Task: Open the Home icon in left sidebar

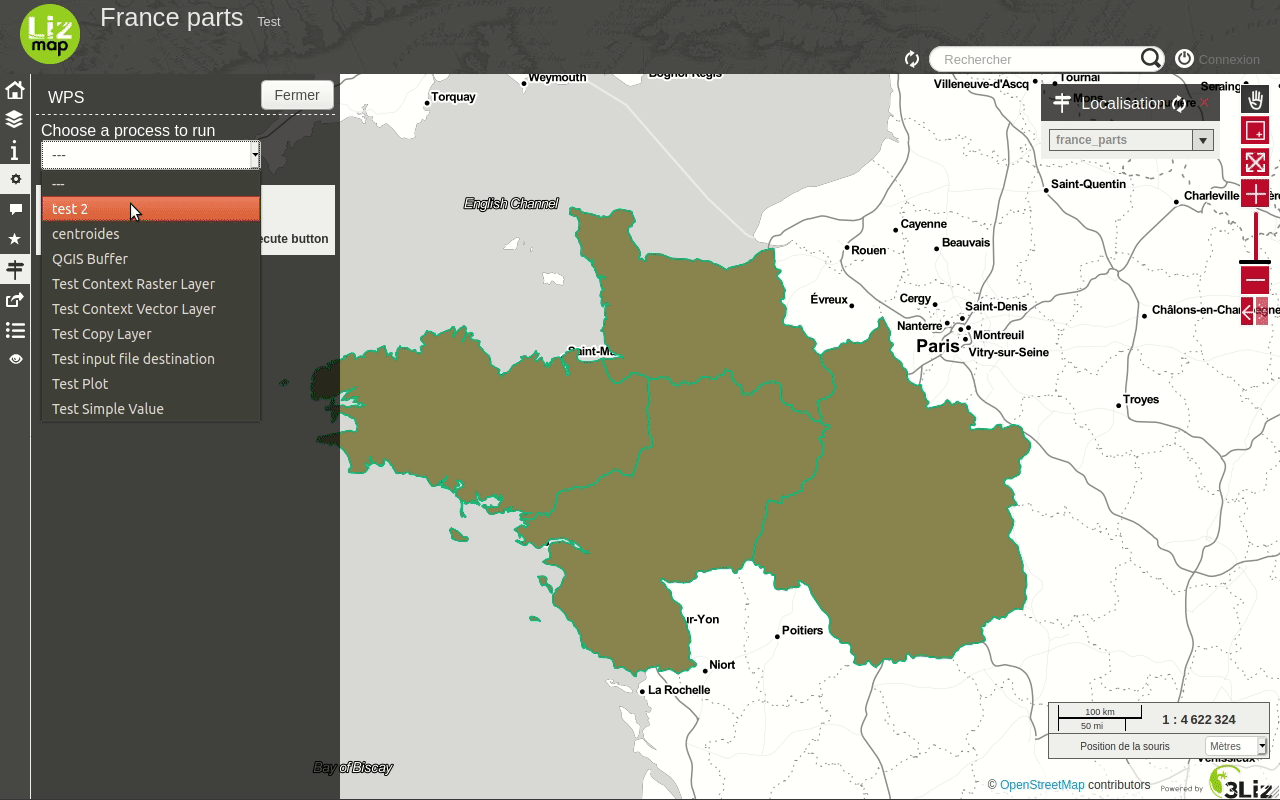Action: tap(14, 90)
